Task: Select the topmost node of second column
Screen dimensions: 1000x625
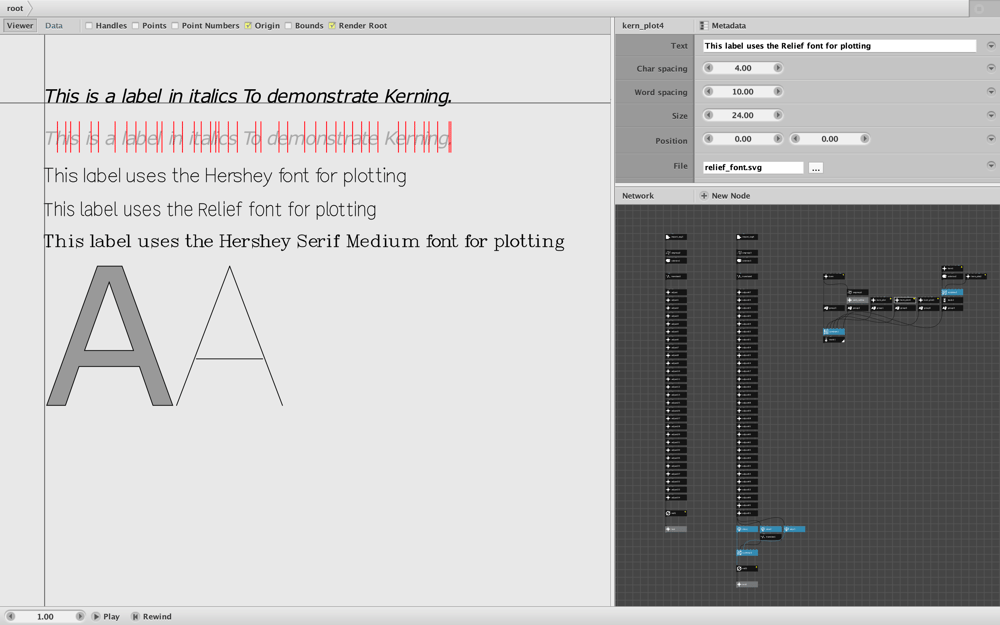Action: pos(747,237)
